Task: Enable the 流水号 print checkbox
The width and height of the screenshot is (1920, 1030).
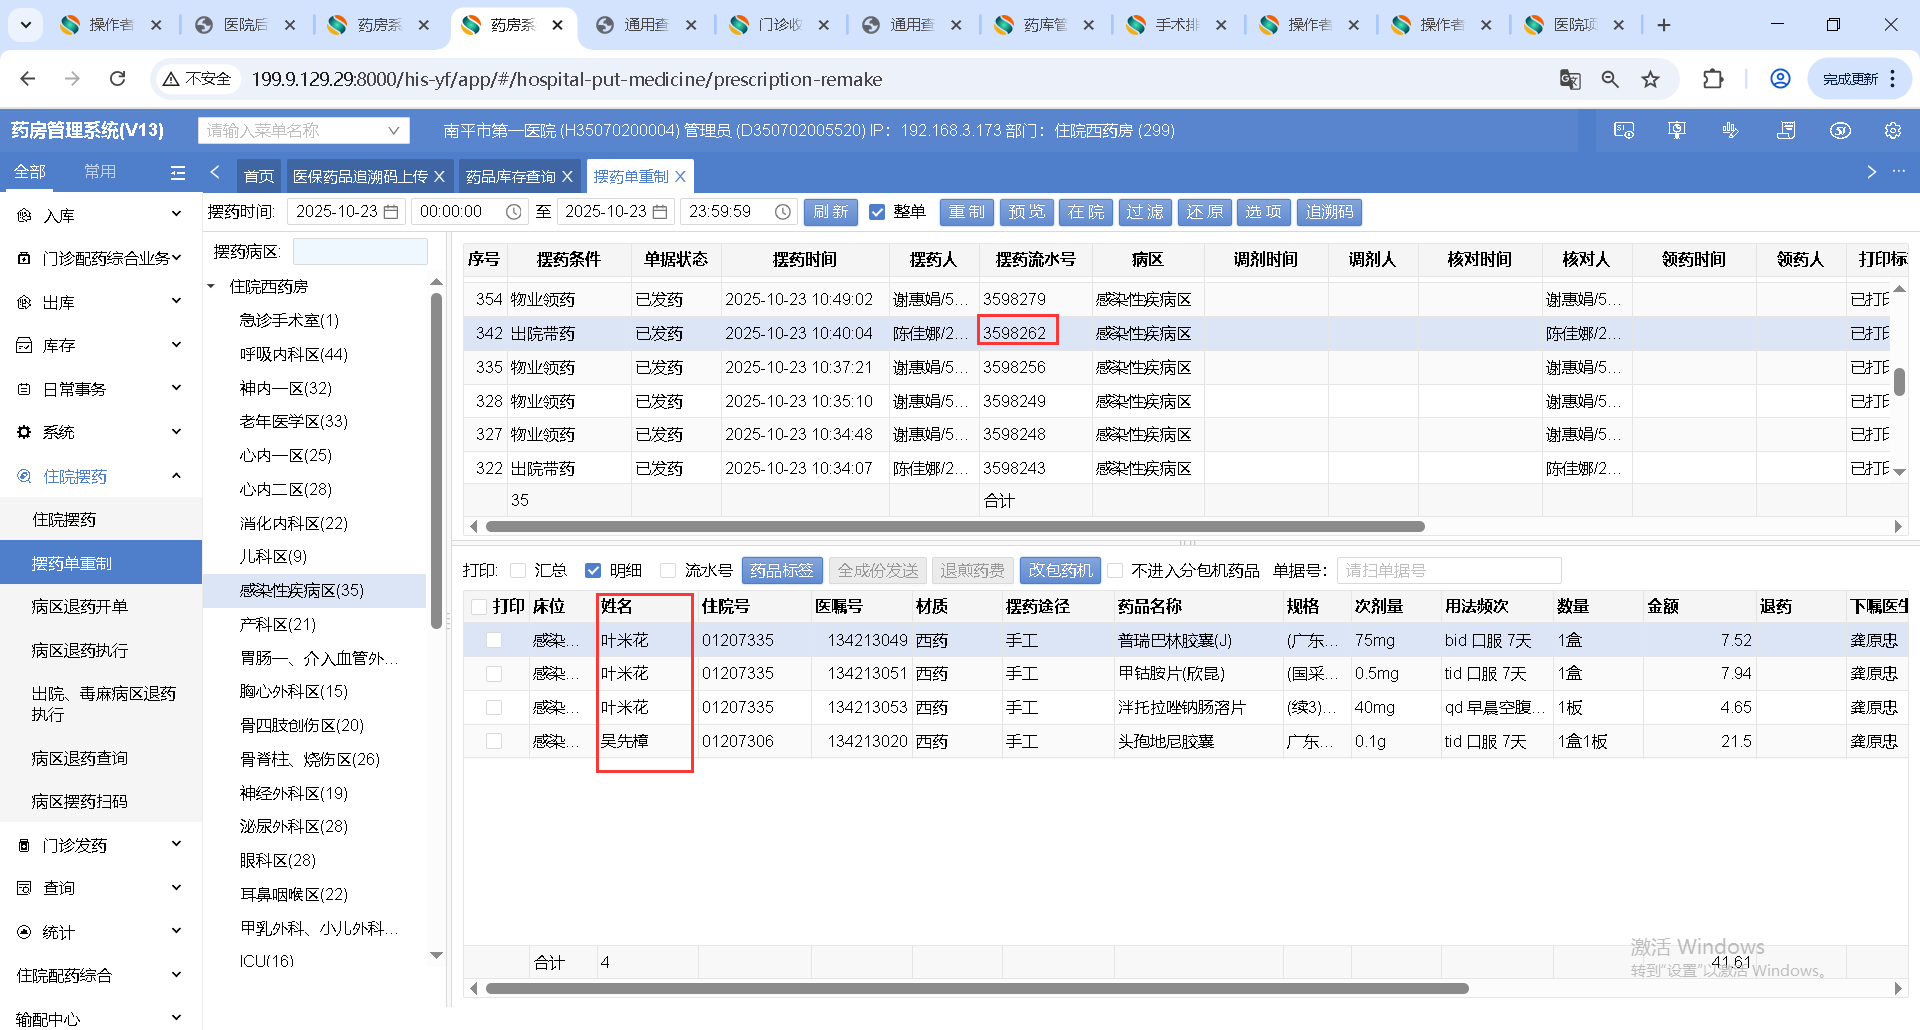Action: (x=668, y=571)
